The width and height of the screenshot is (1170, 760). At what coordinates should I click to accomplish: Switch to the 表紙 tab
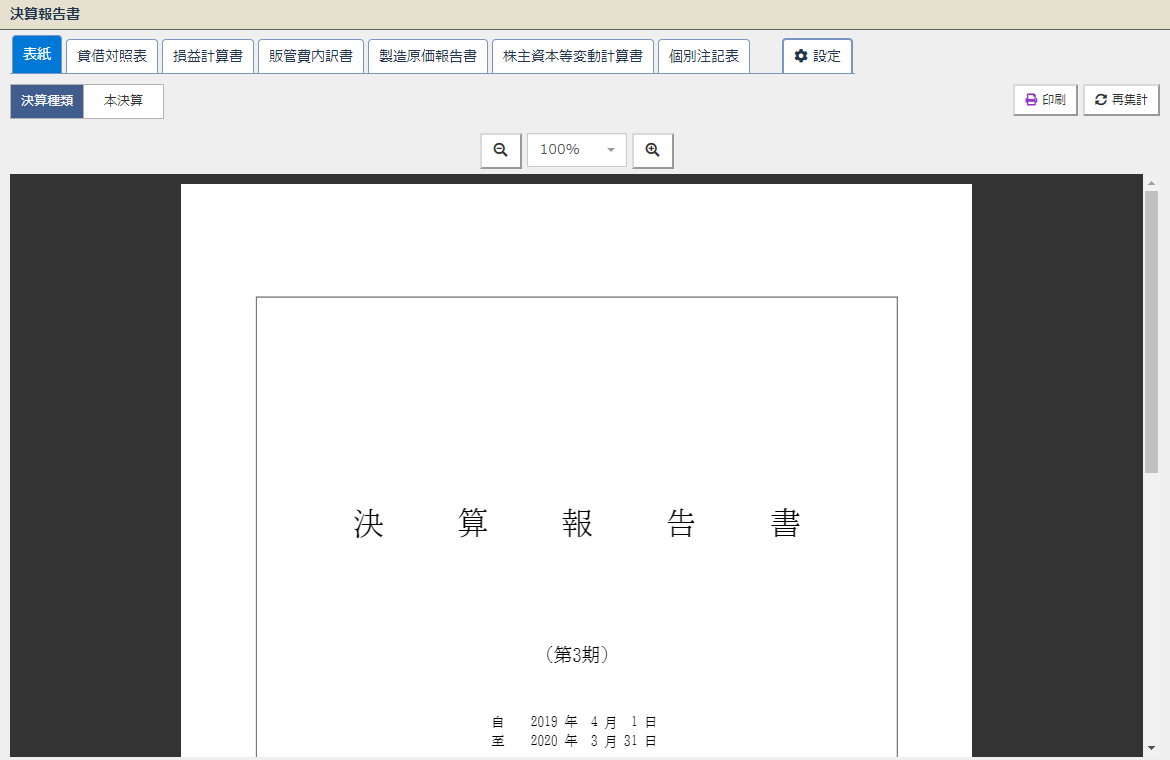37,55
